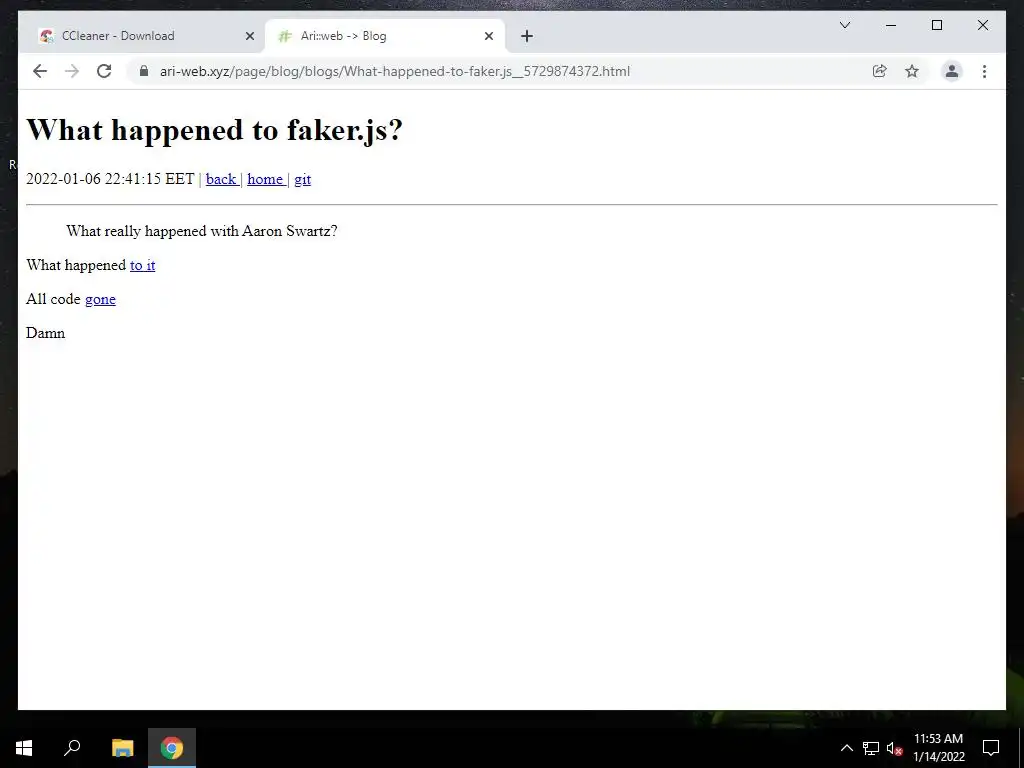Open the Windows notification center

991,748
